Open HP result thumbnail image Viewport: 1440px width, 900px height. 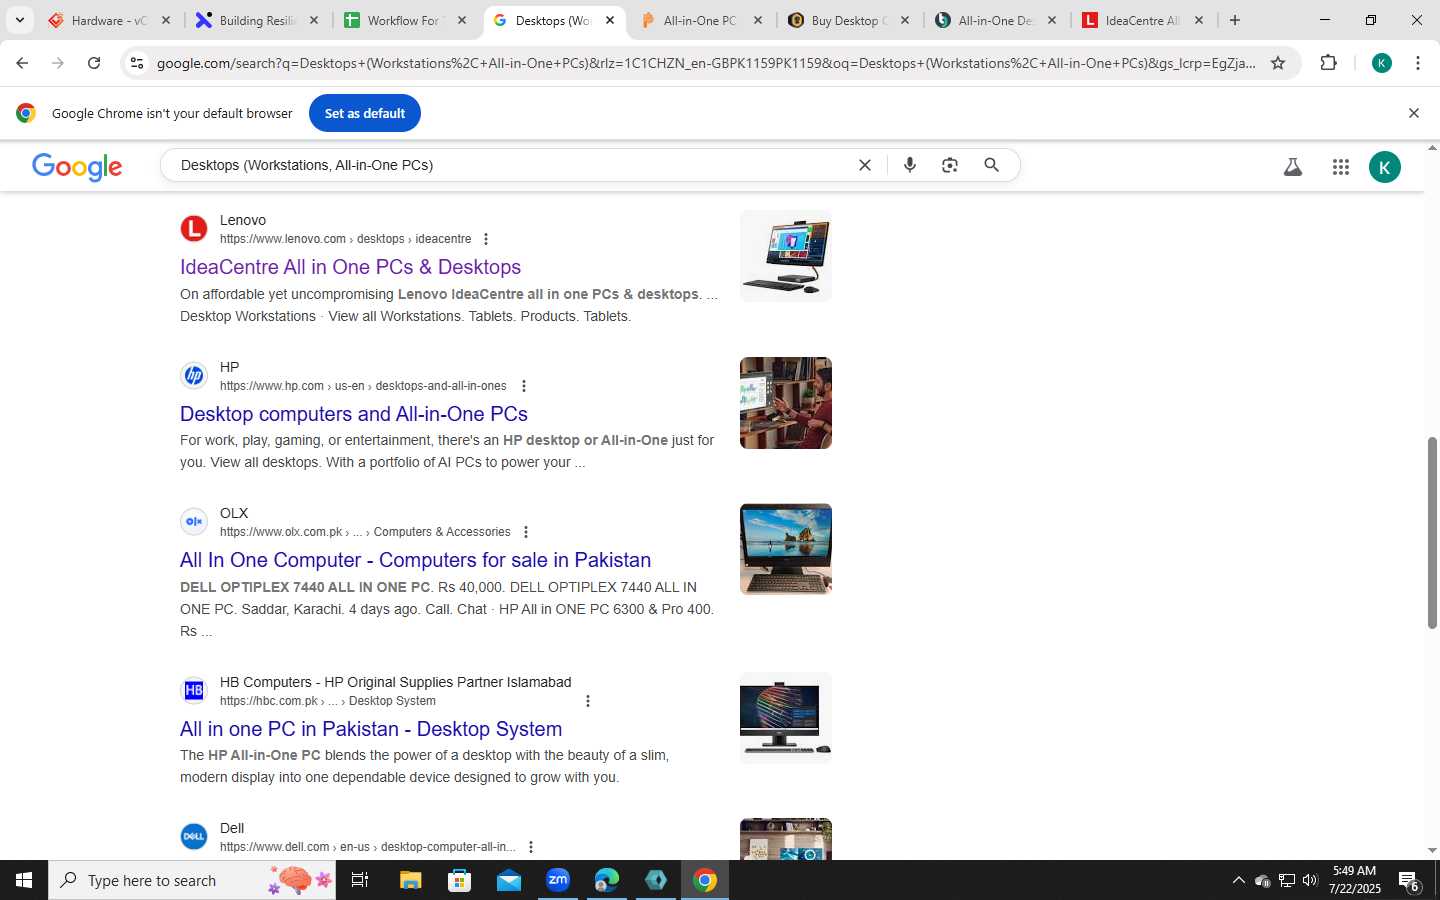point(786,403)
